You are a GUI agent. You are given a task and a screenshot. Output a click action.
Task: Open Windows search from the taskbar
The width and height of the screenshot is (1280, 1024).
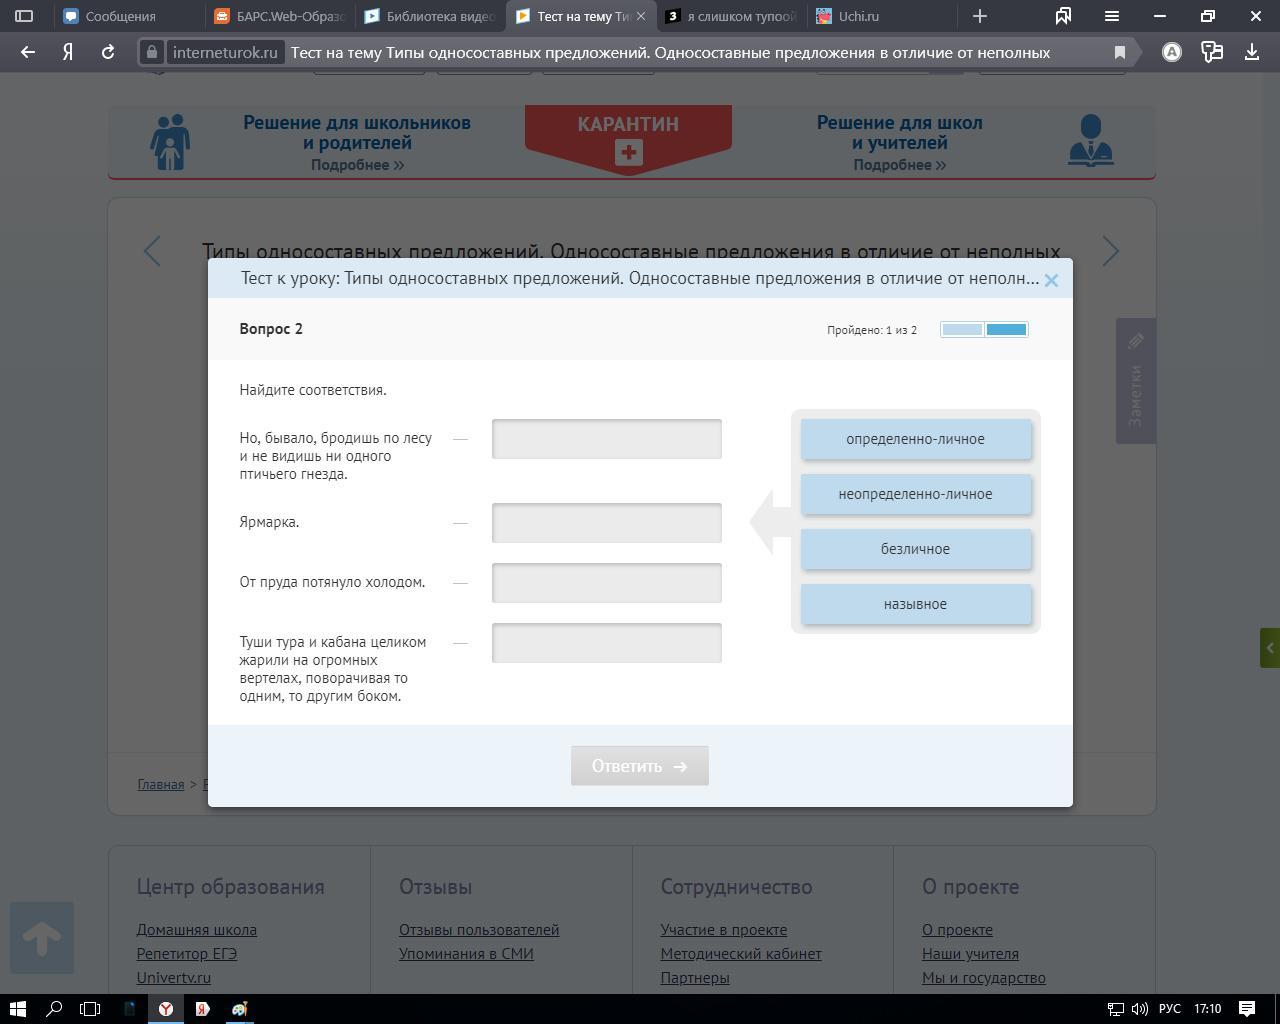coord(55,1008)
